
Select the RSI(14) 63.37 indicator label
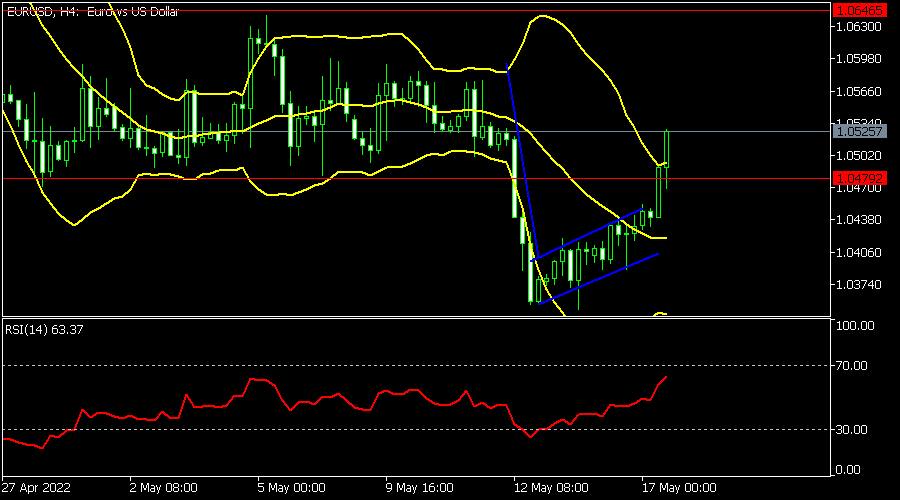point(44,330)
